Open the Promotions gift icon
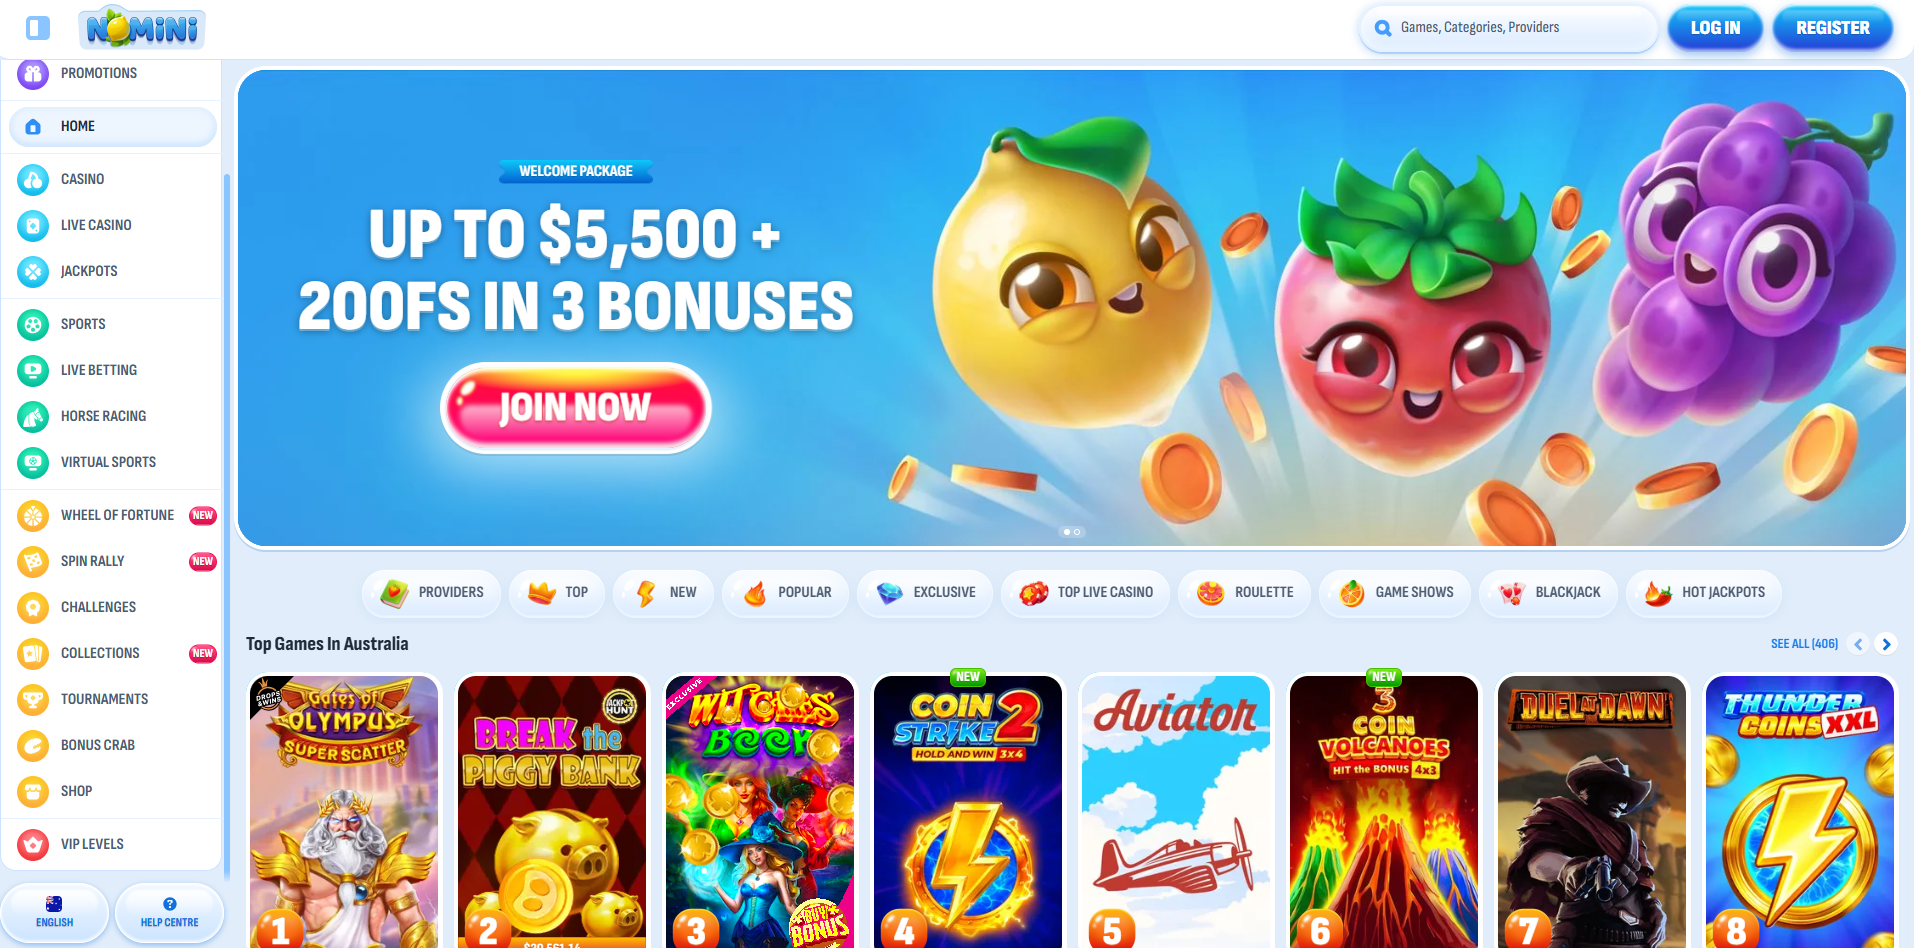The image size is (1914, 948). (33, 74)
